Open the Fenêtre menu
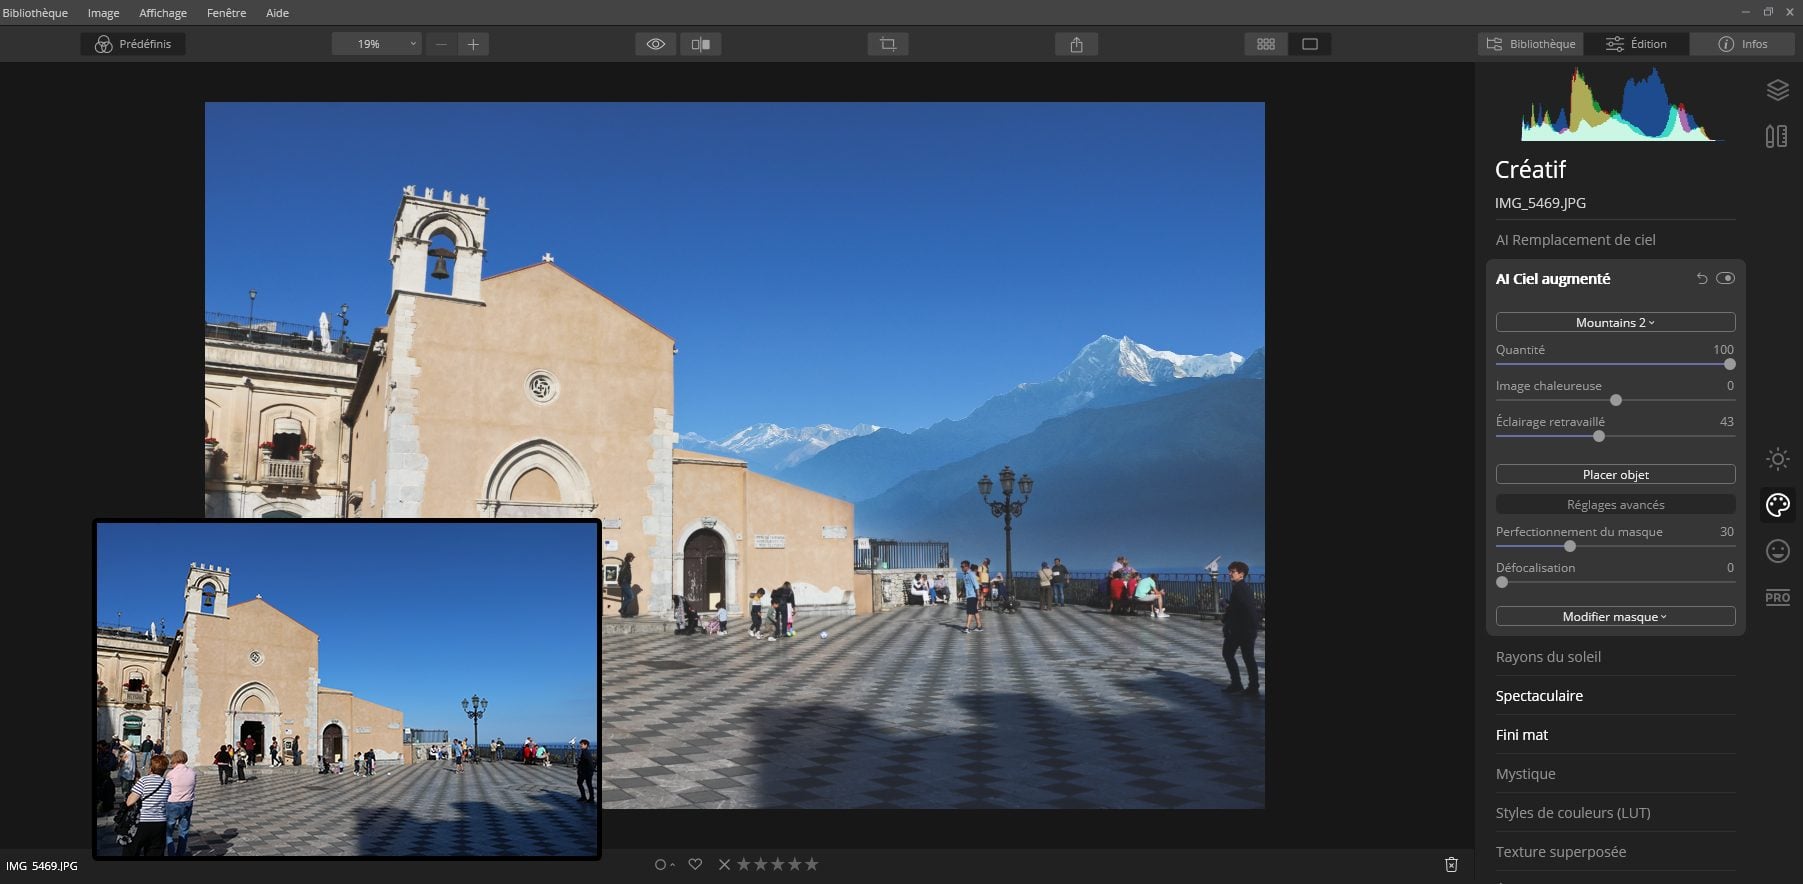 tap(226, 13)
